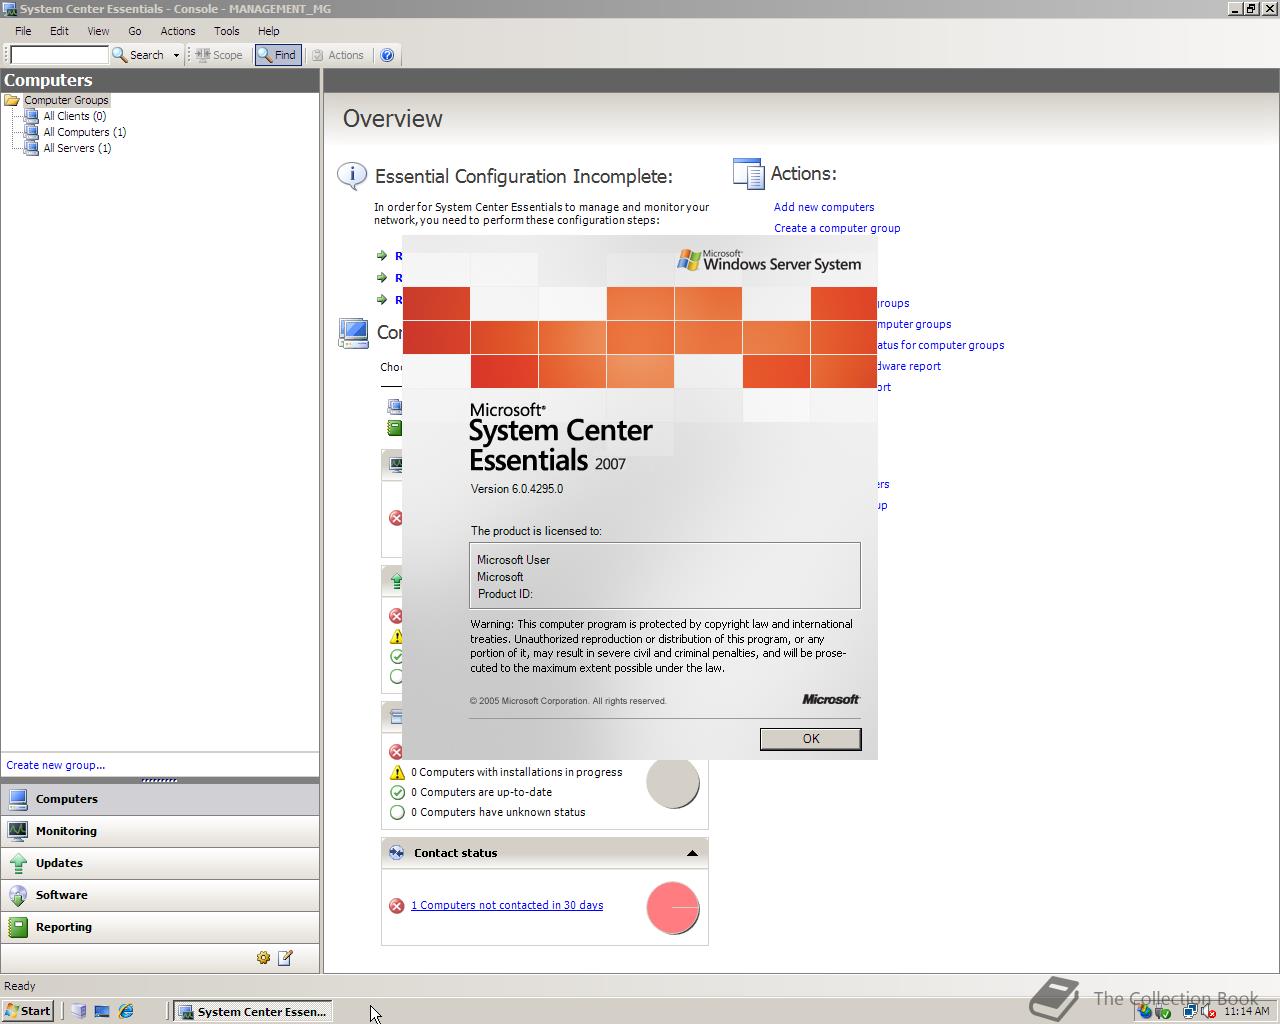Open the Software navigation section
Image resolution: width=1280 pixels, height=1024 pixels.
pyautogui.click(x=160, y=895)
